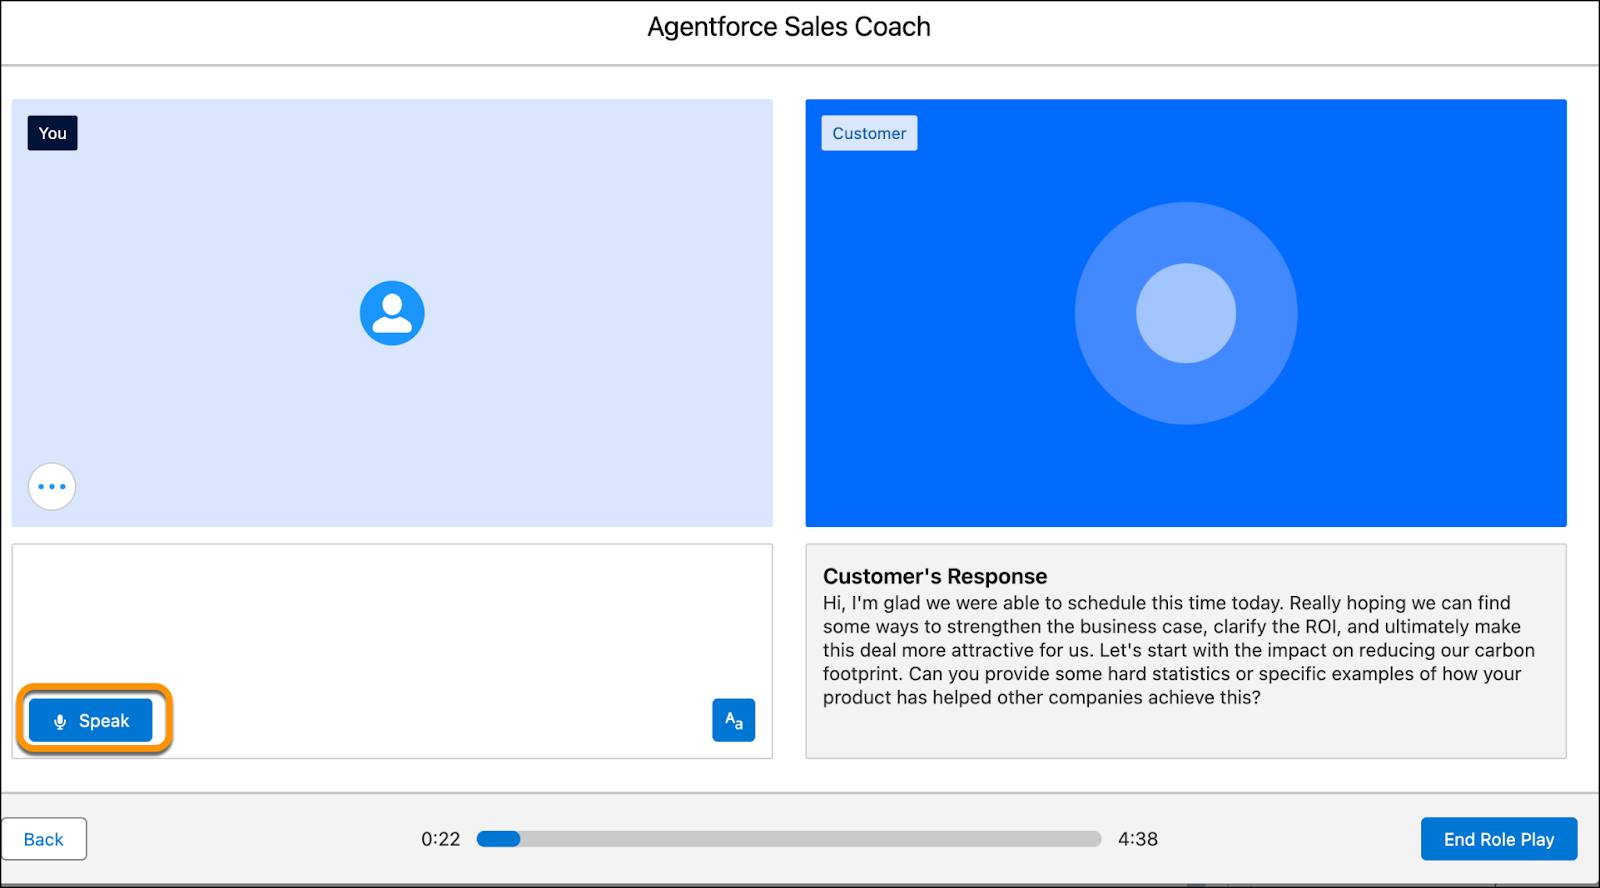Open the three-dots options menu
The height and width of the screenshot is (888, 1600).
52,487
